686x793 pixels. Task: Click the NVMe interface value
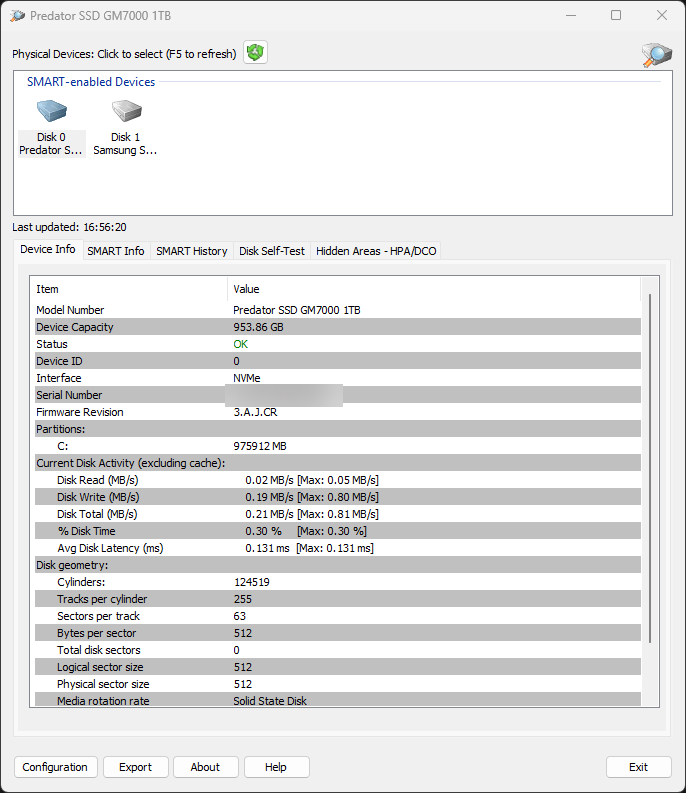click(x=247, y=378)
